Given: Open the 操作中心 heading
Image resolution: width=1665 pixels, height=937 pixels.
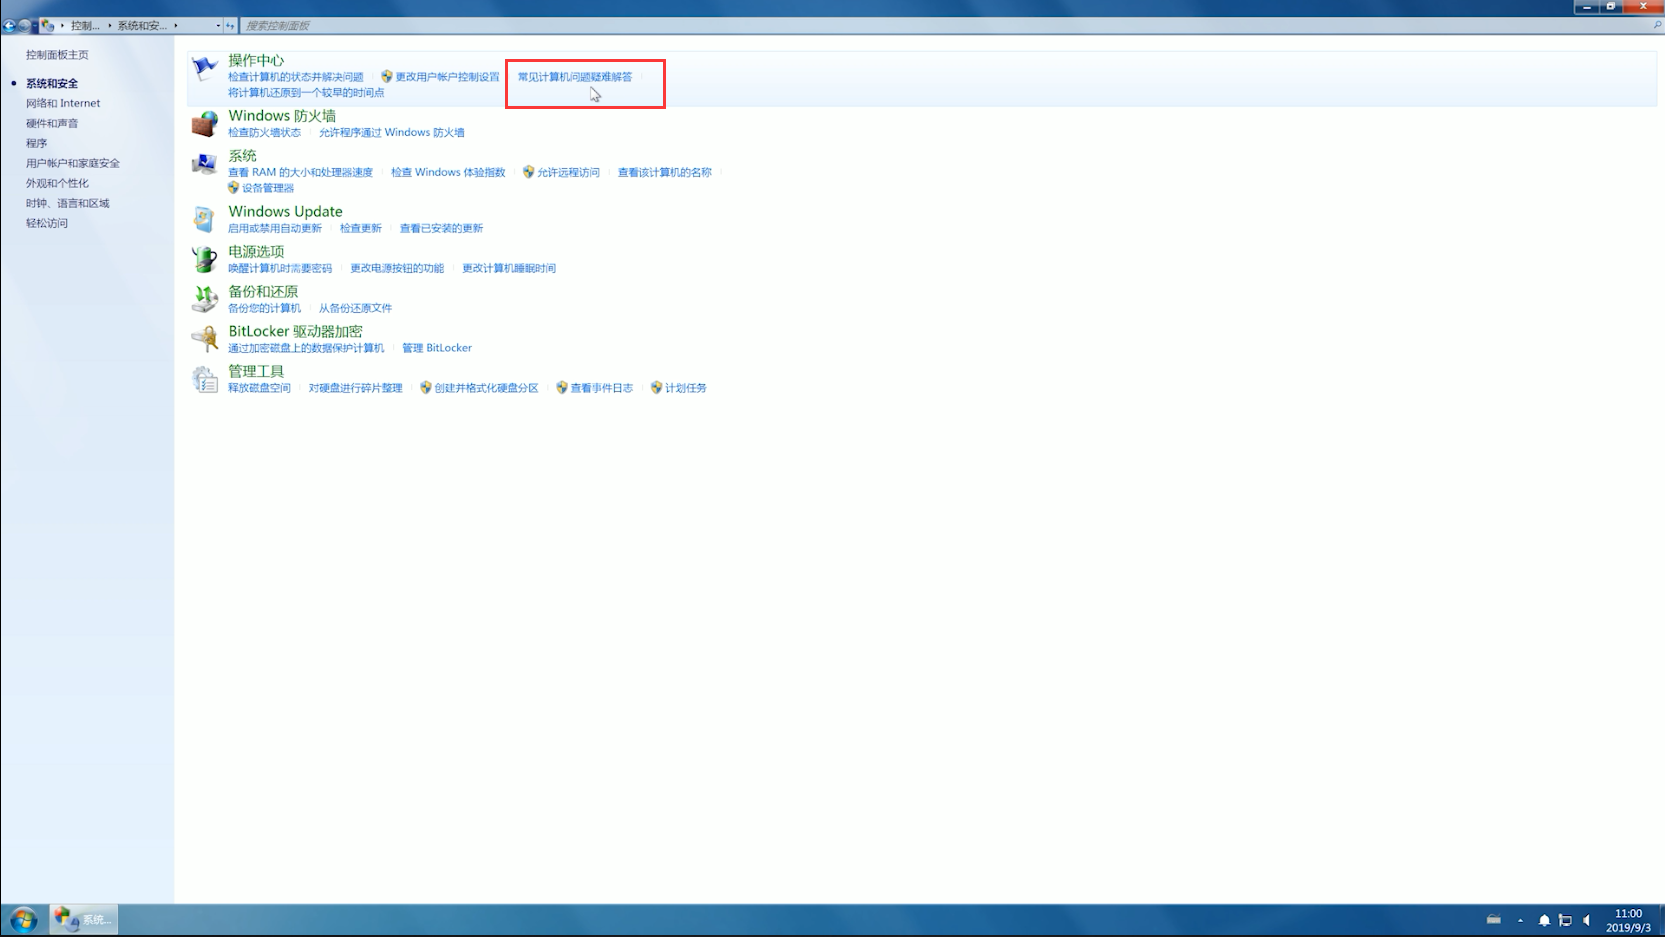Looking at the screenshot, I should (x=256, y=60).
